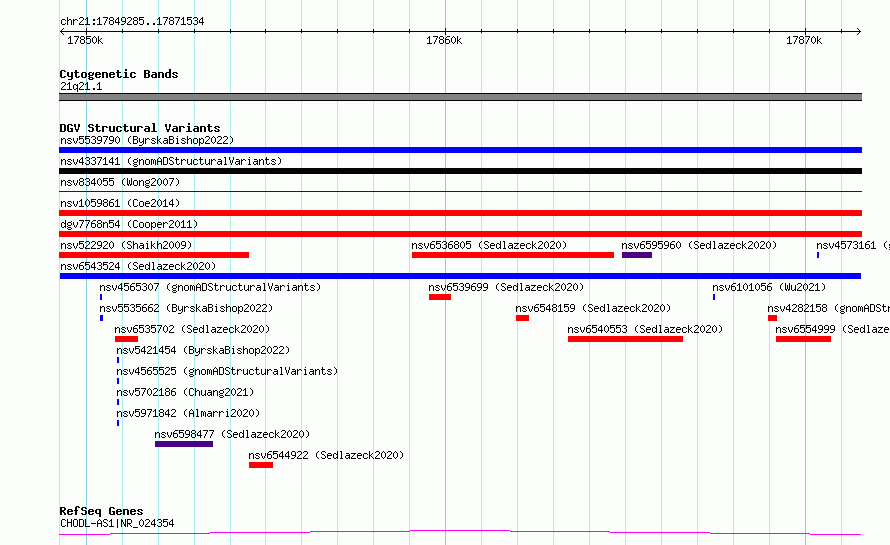
Task: Click the DGV Structural Variants track title
Action: [140, 128]
